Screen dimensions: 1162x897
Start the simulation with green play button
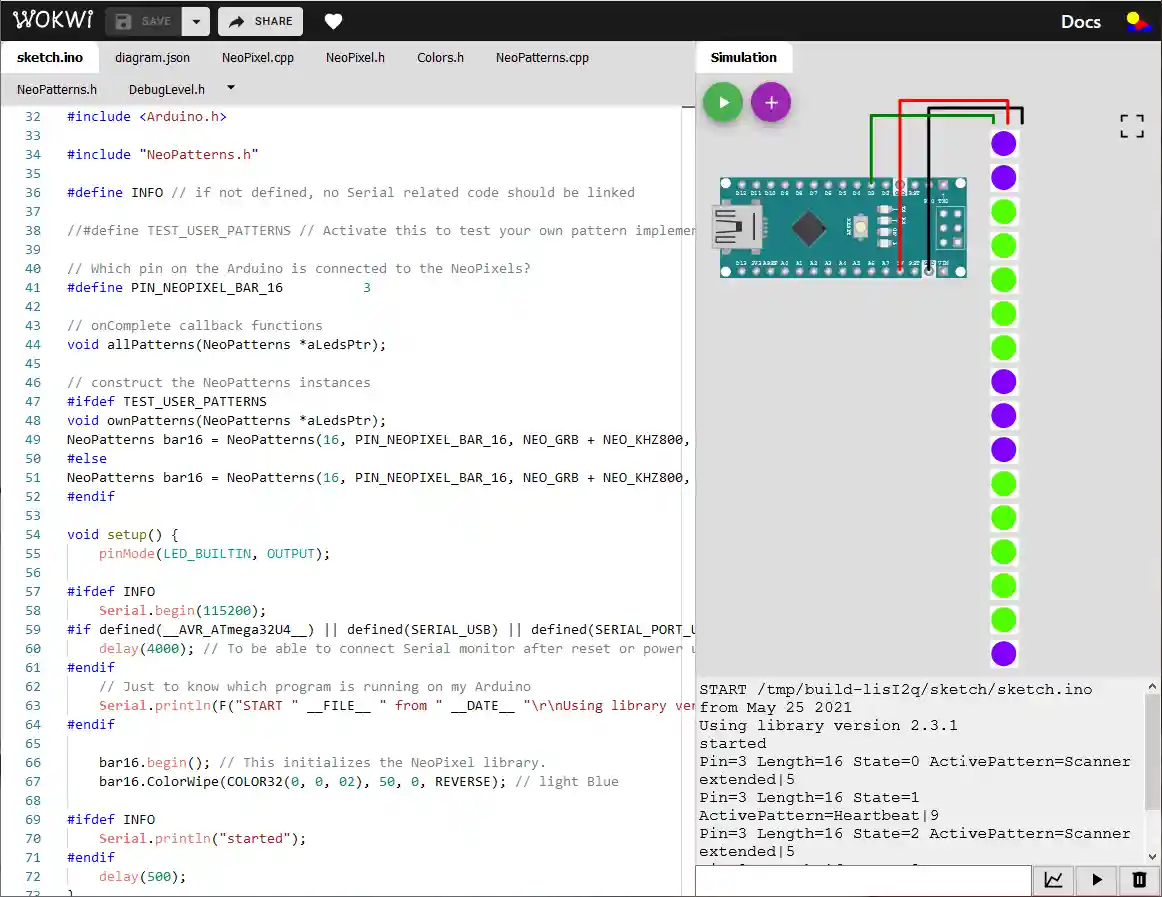723,102
